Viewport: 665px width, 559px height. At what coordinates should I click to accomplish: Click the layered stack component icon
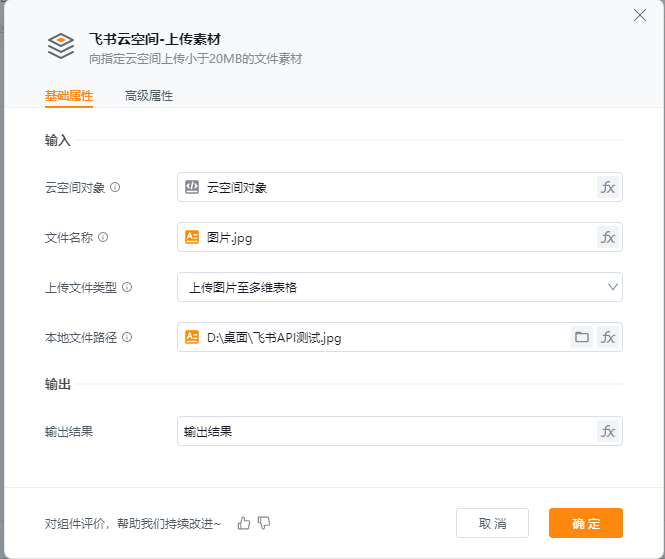pyautogui.click(x=61, y=46)
